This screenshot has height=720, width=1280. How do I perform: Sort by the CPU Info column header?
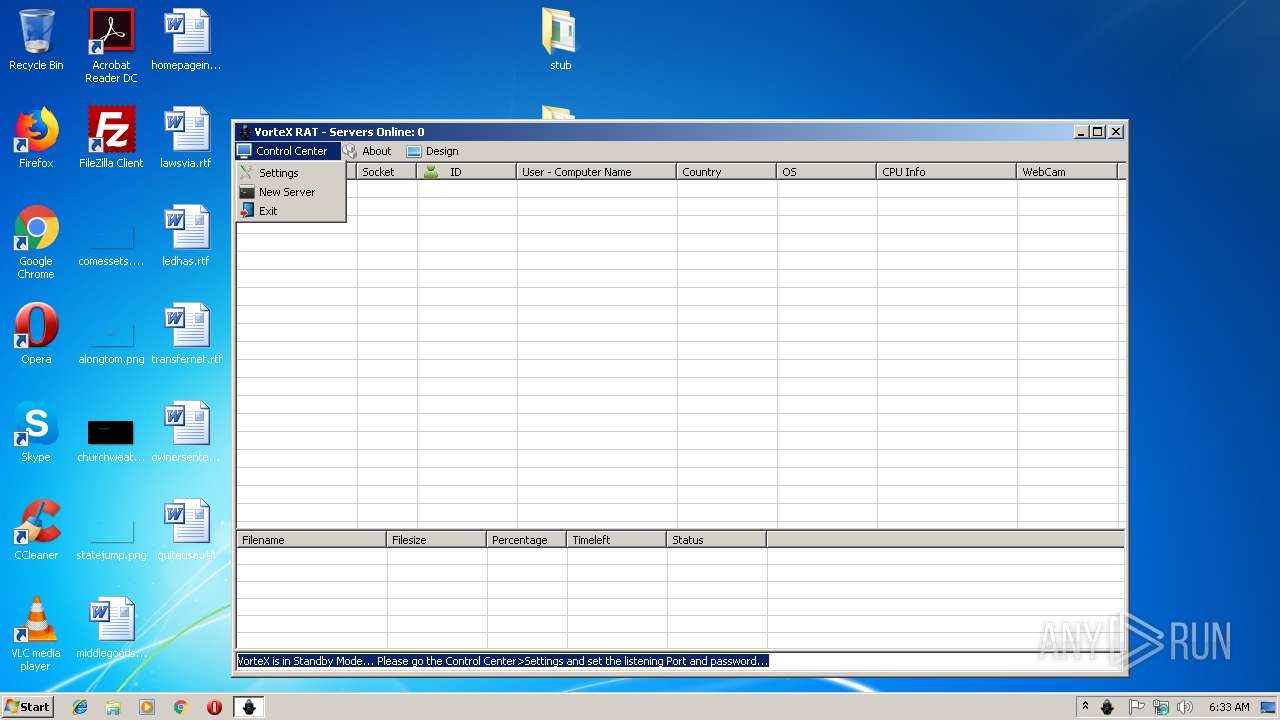point(946,172)
